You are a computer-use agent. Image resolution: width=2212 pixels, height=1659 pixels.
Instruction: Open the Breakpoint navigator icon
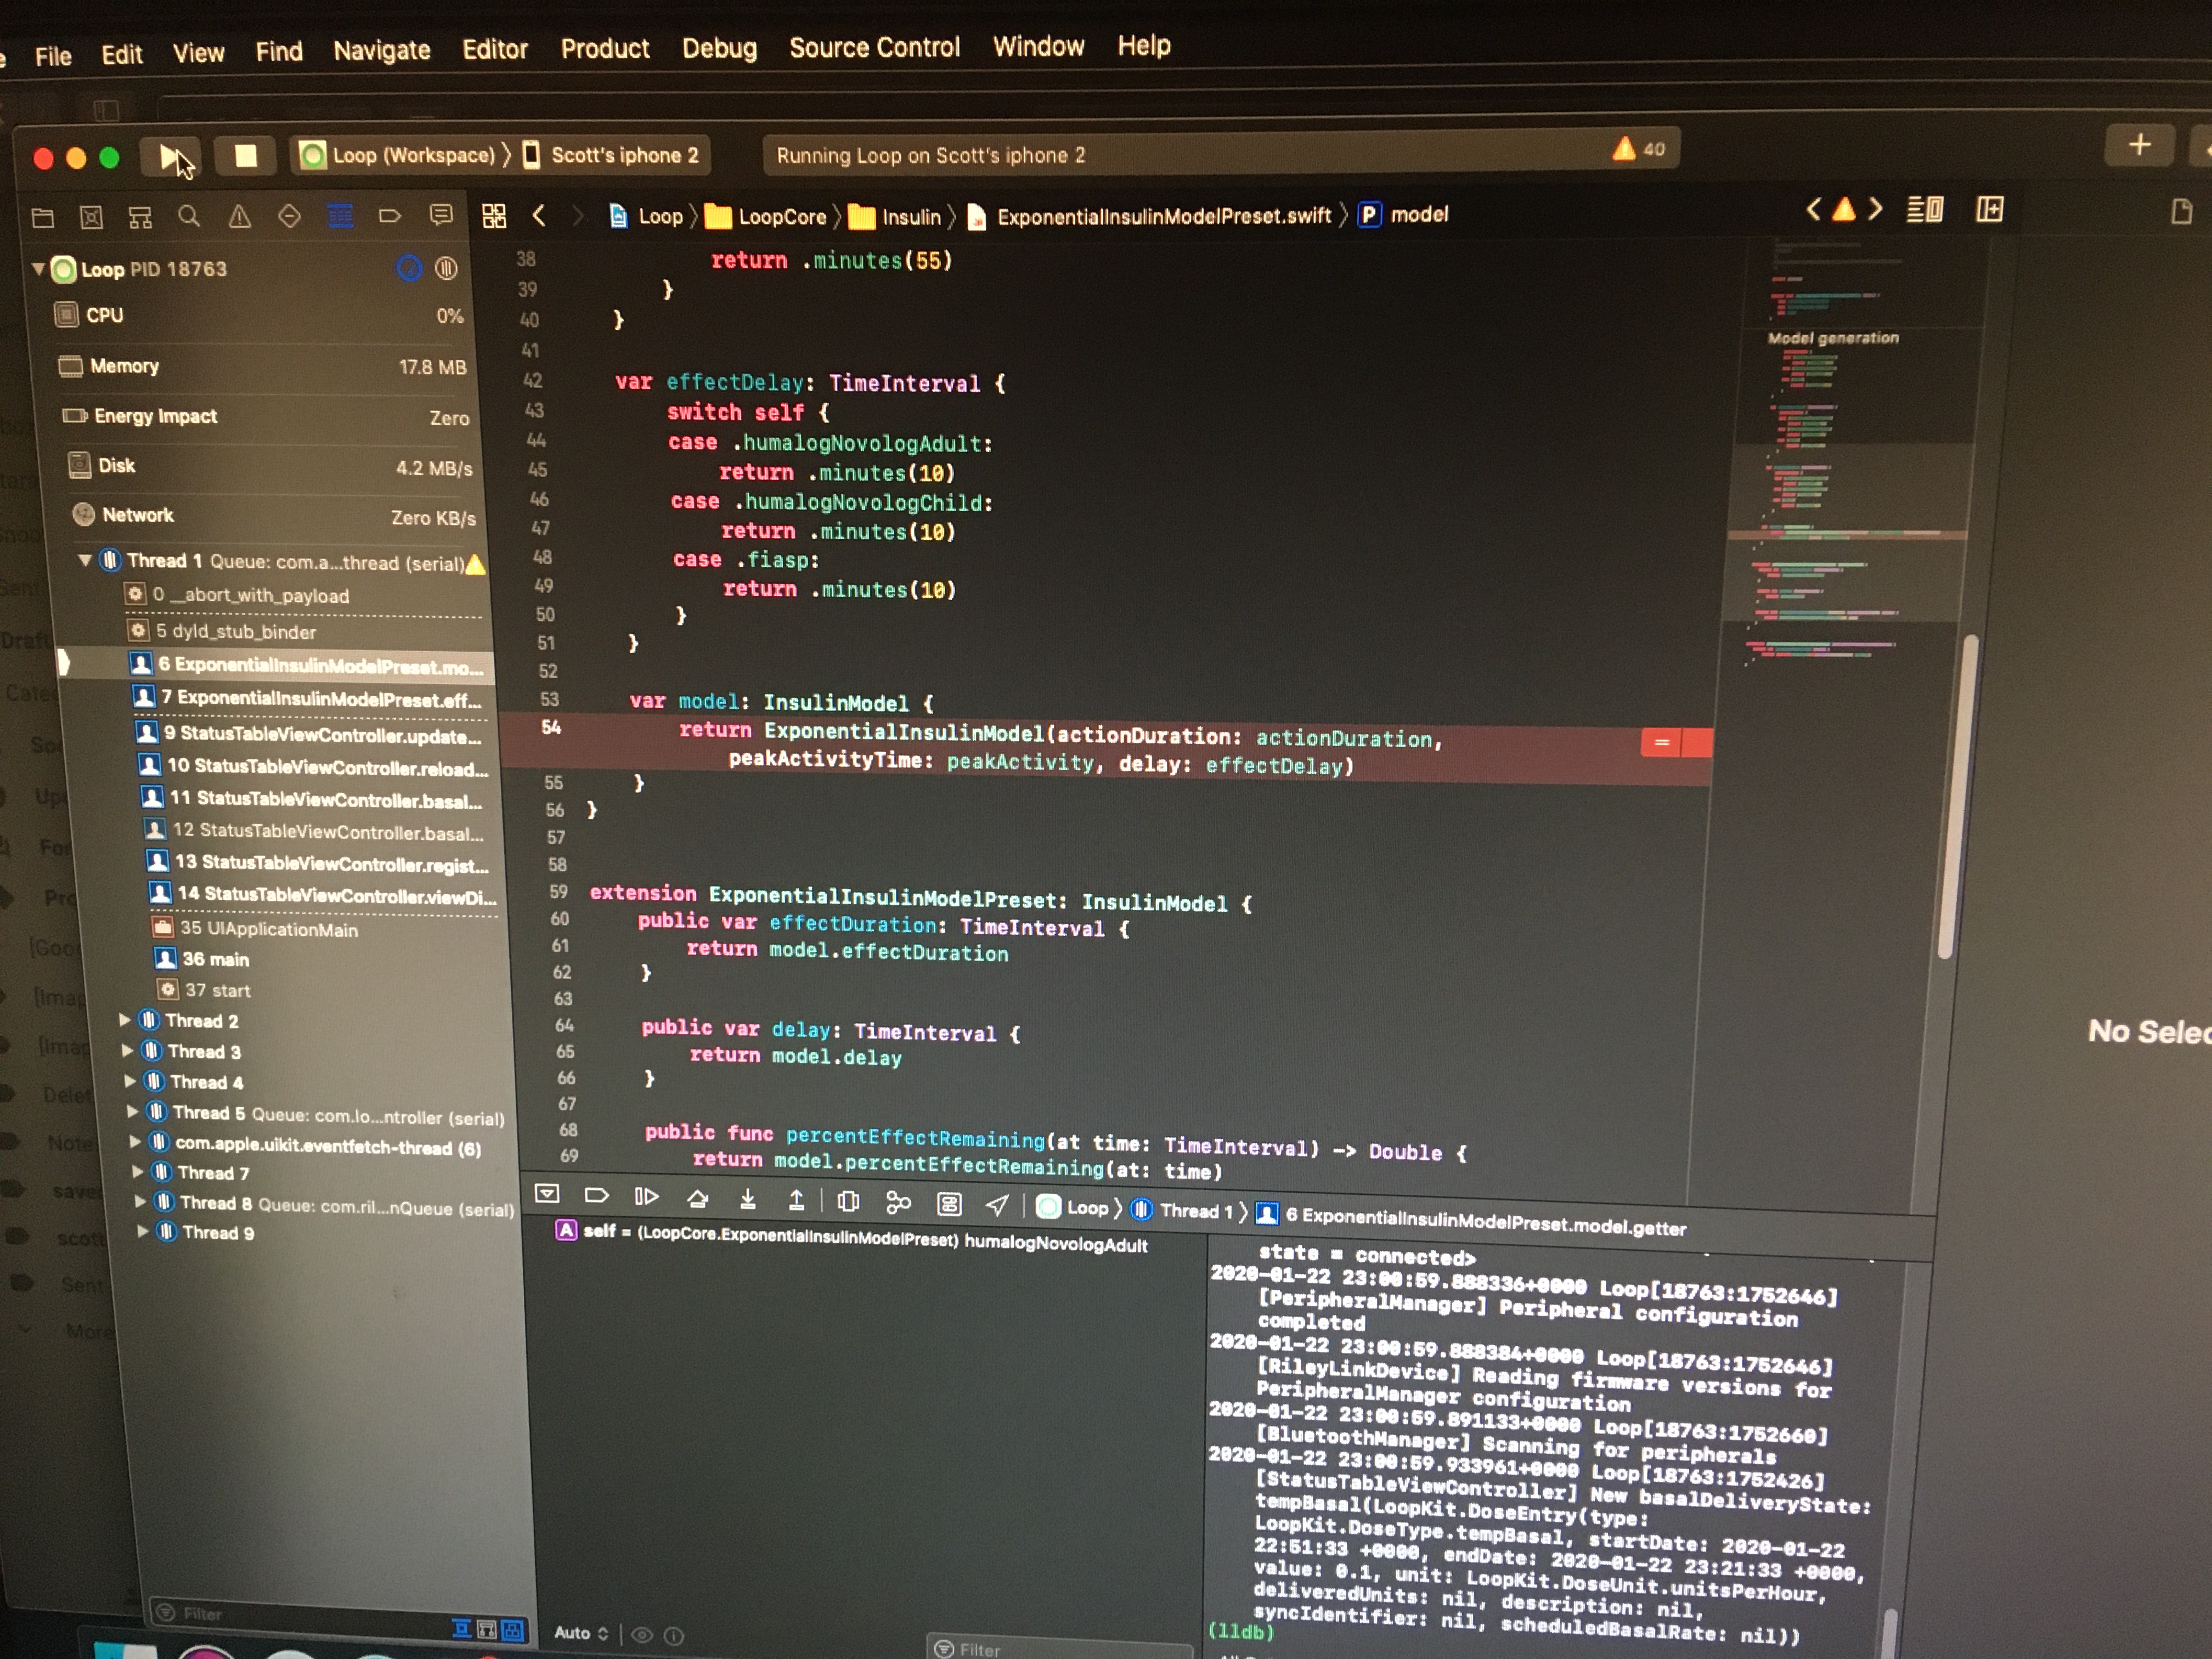(x=390, y=215)
